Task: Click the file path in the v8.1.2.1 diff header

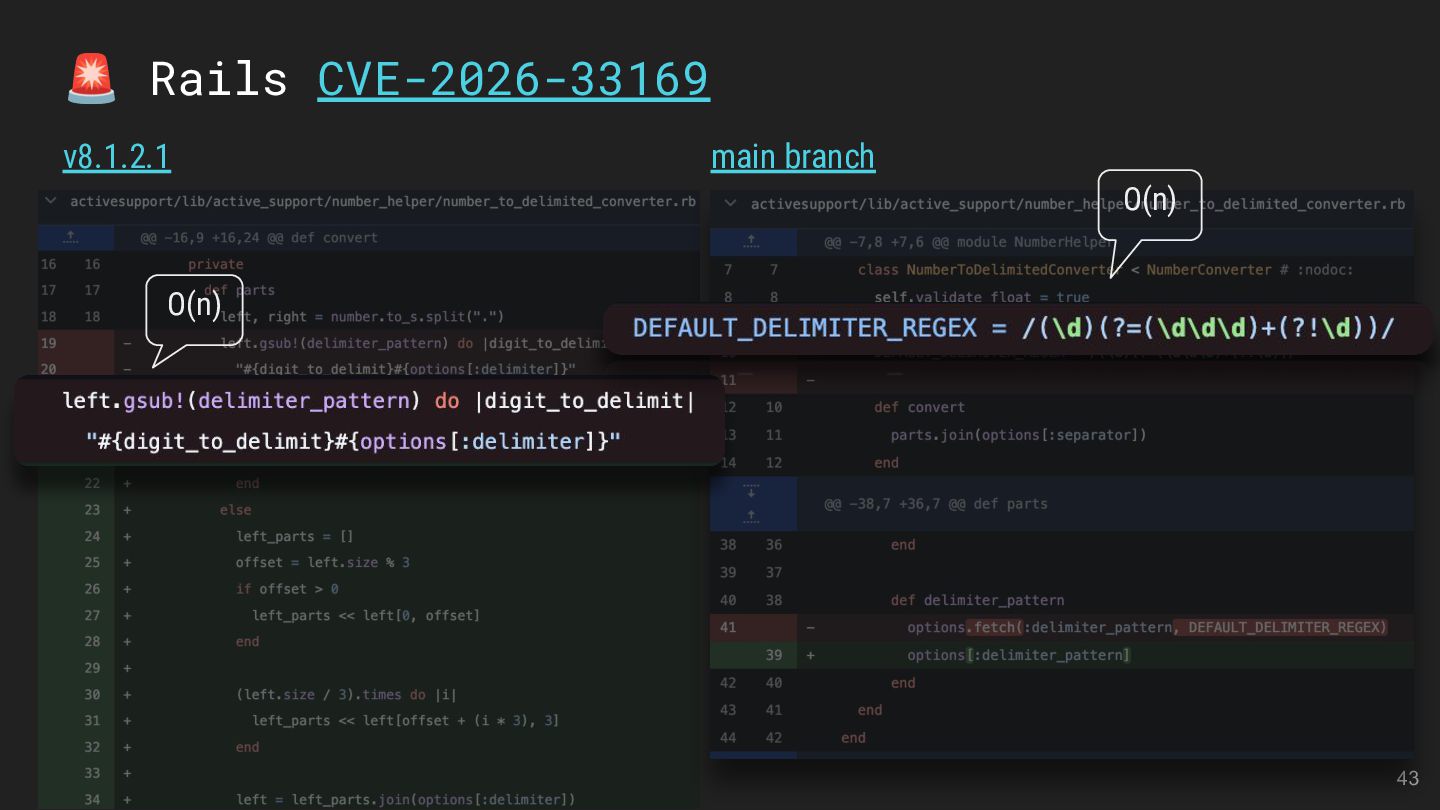Action: click(x=383, y=201)
